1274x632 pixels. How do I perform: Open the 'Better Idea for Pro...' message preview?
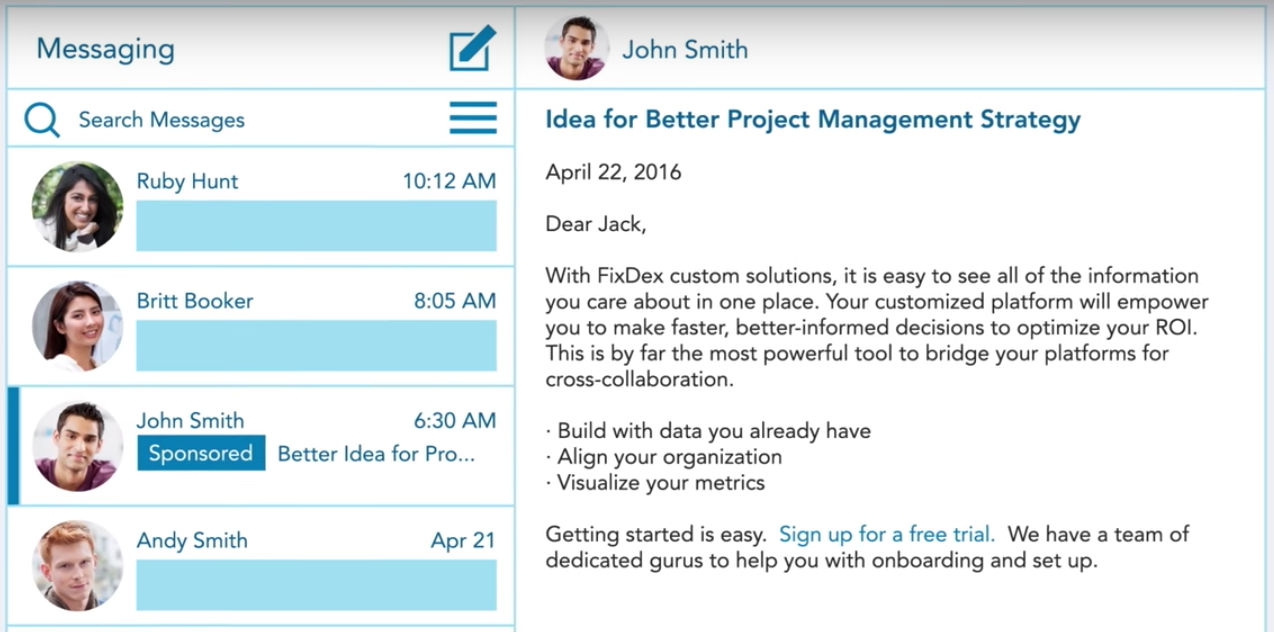376,454
